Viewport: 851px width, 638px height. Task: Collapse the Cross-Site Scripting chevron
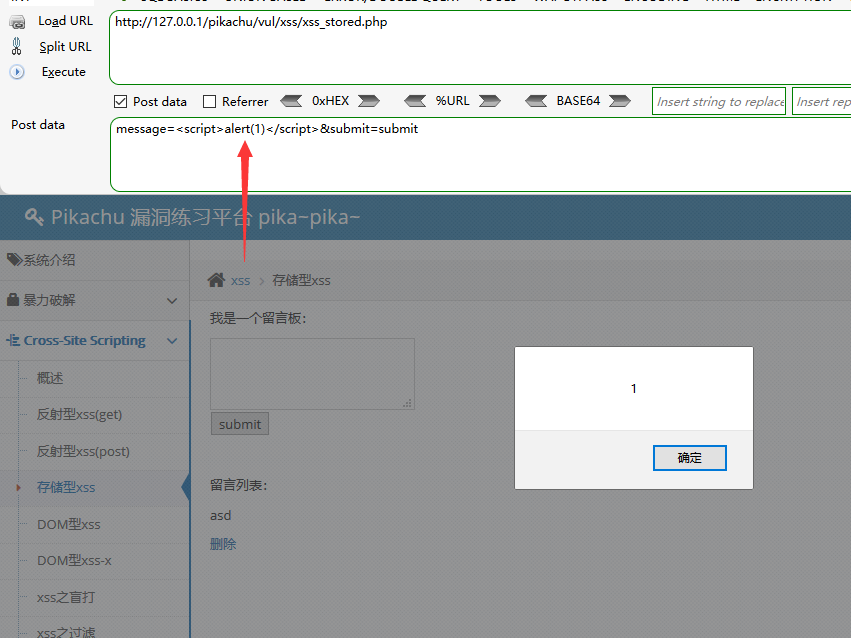pyautogui.click(x=172, y=341)
